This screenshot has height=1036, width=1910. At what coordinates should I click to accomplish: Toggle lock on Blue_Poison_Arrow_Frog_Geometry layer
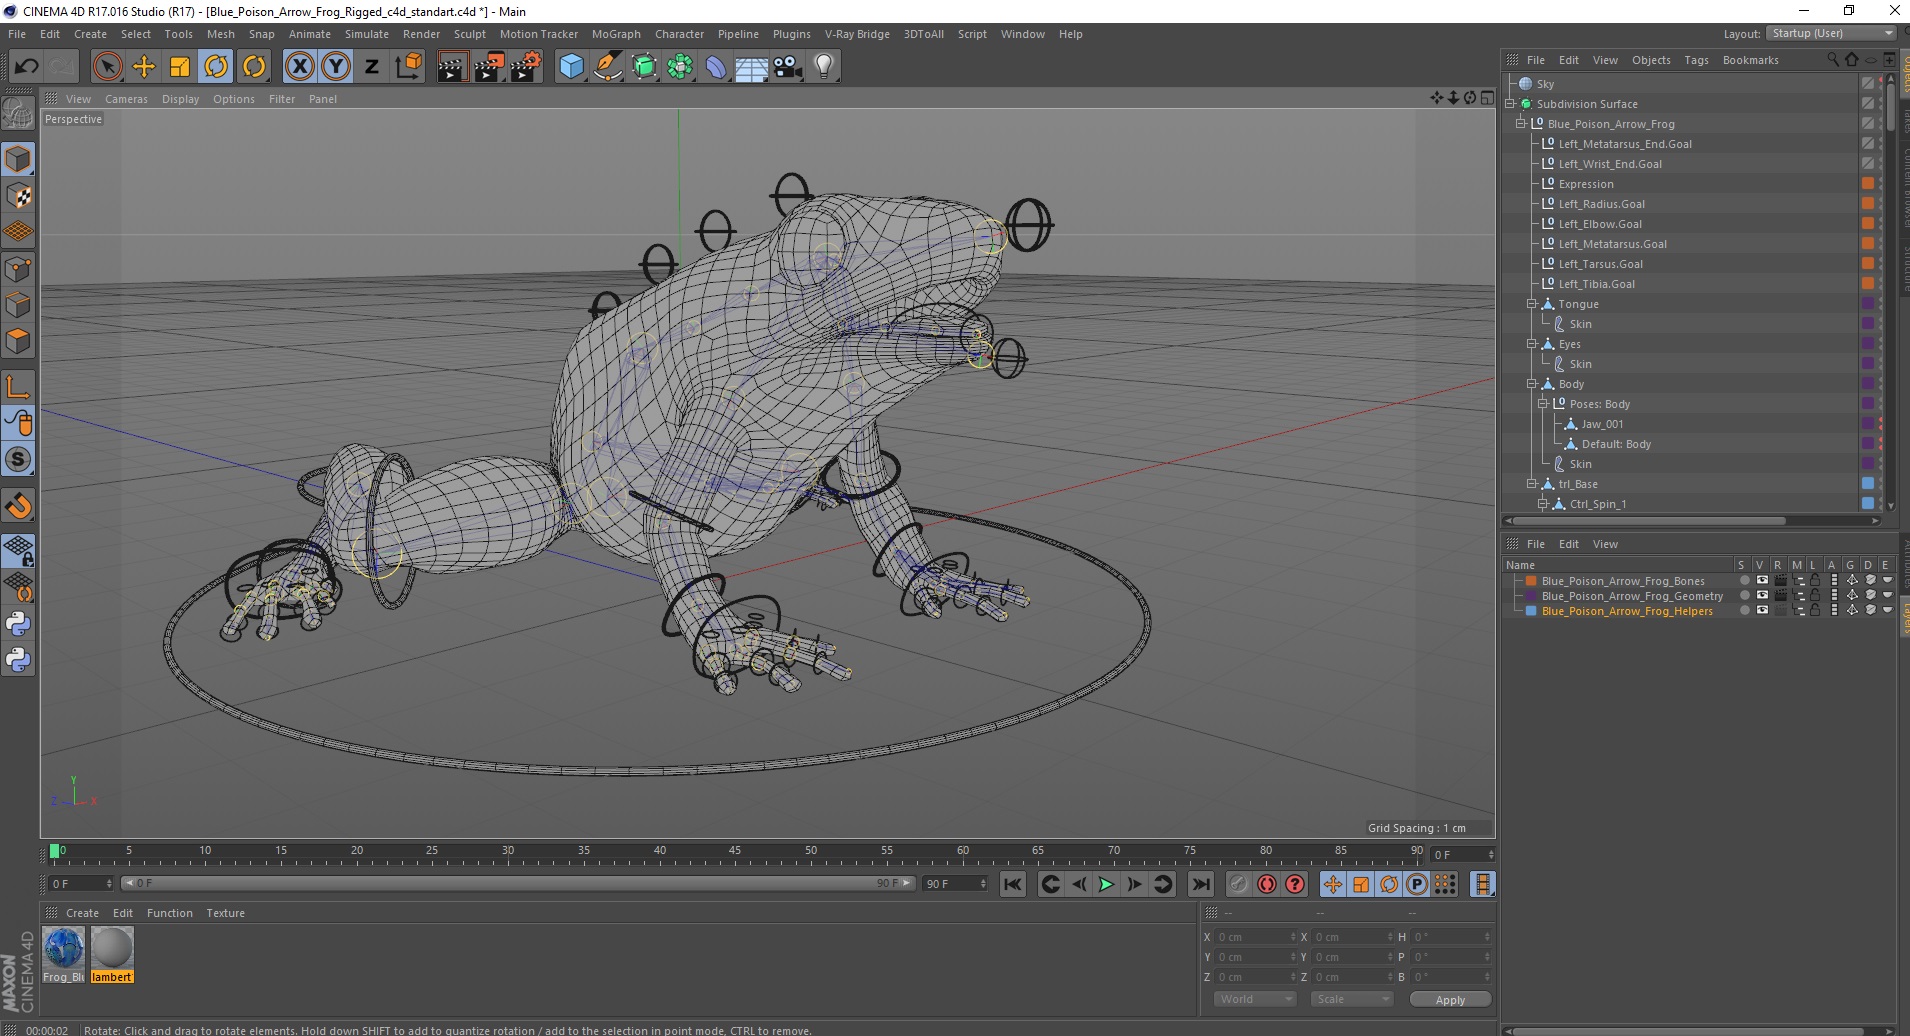coord(1815,596)
